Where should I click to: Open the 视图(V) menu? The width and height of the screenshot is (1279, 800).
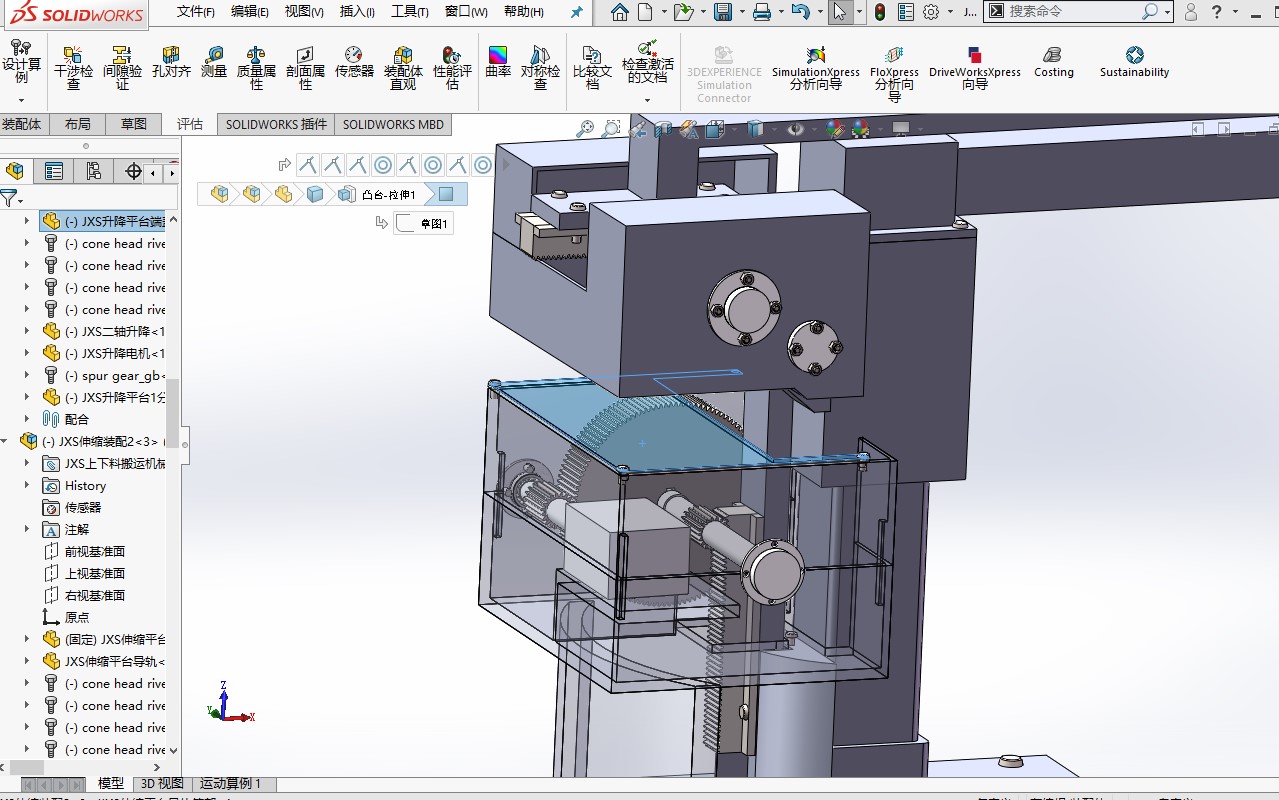pyautogui.click(x=304, y=12)
